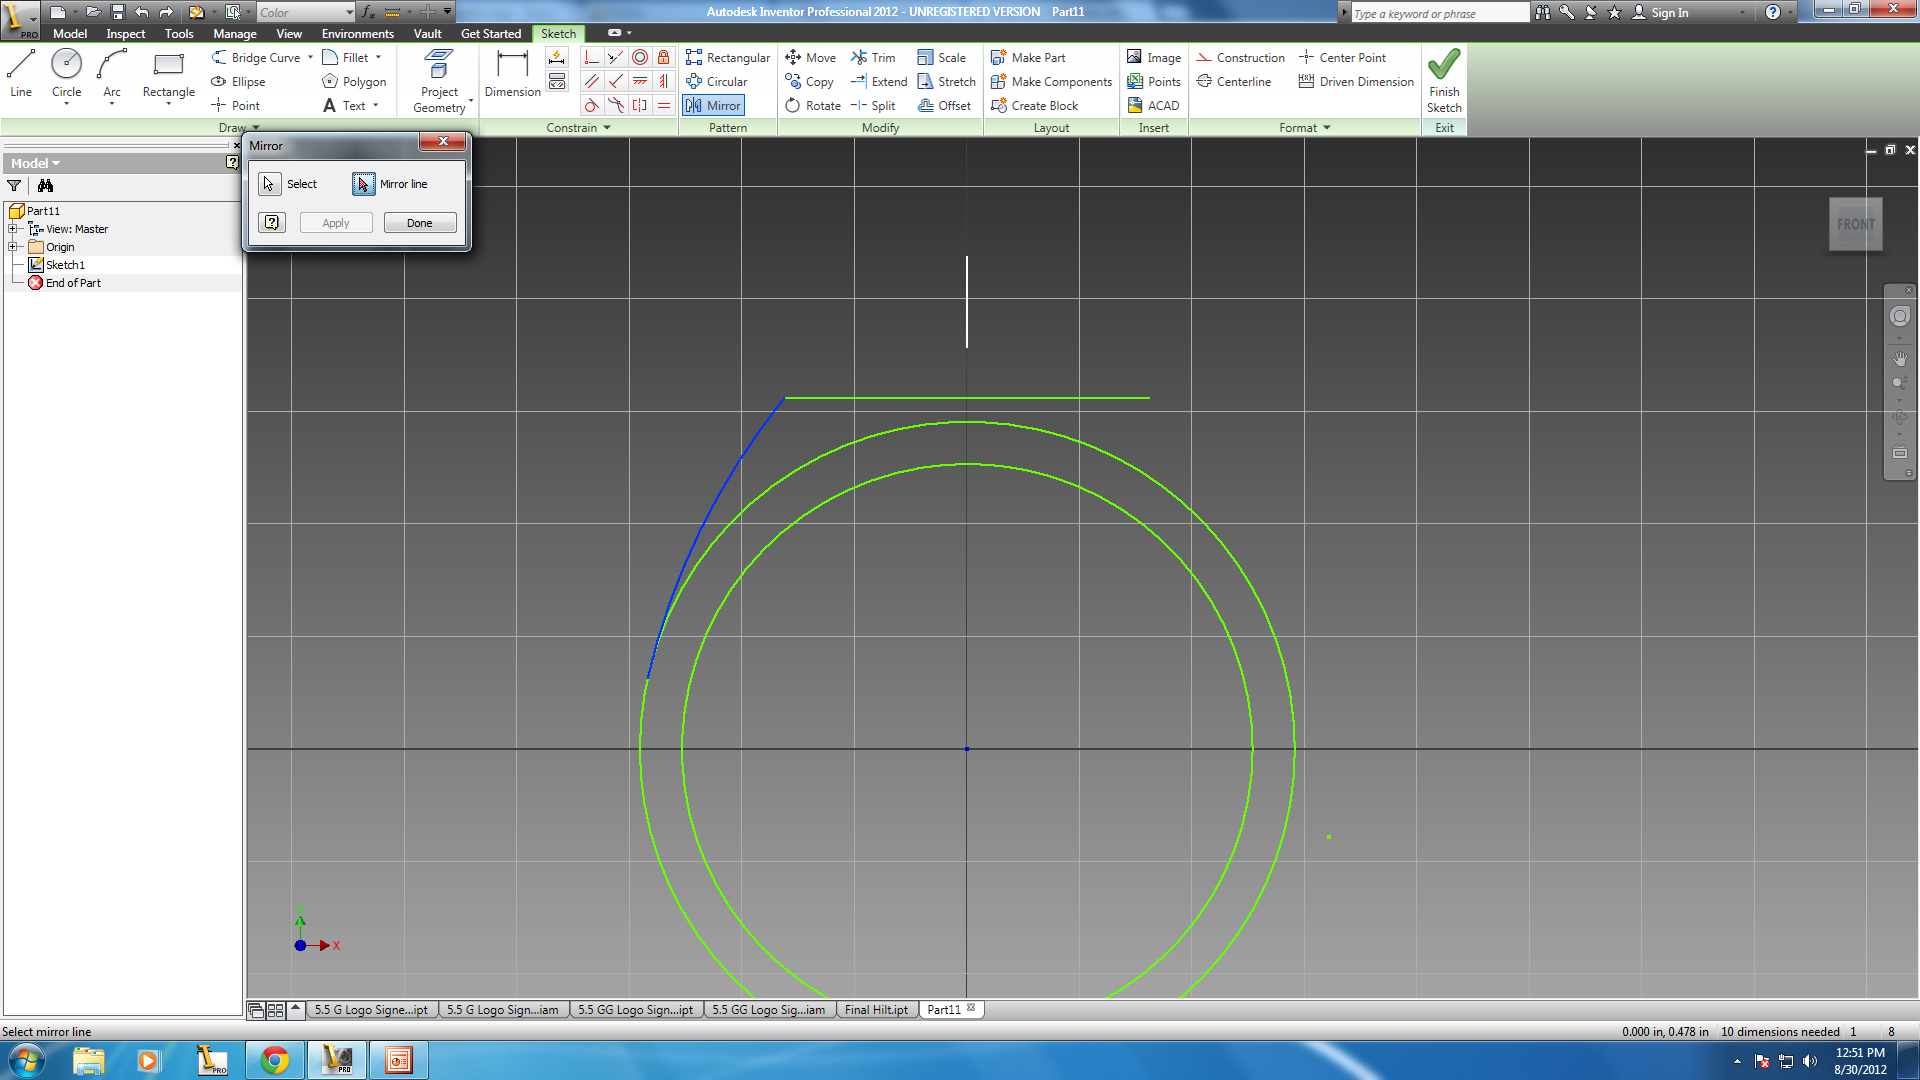Open the Inspect ribbon tab
This screenshot has width=1920, height=1080.
click(126, 34)
